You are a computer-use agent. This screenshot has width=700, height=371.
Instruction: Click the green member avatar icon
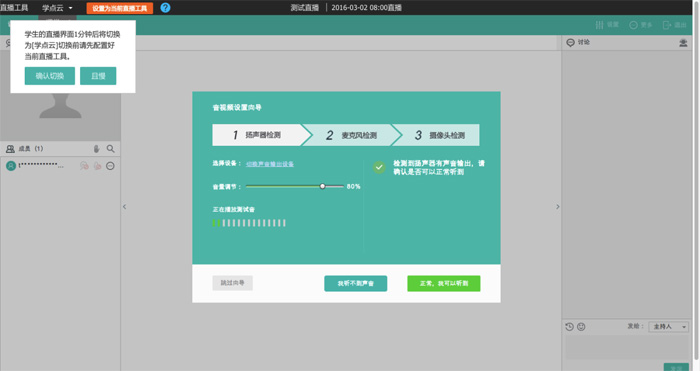point(11,166)
